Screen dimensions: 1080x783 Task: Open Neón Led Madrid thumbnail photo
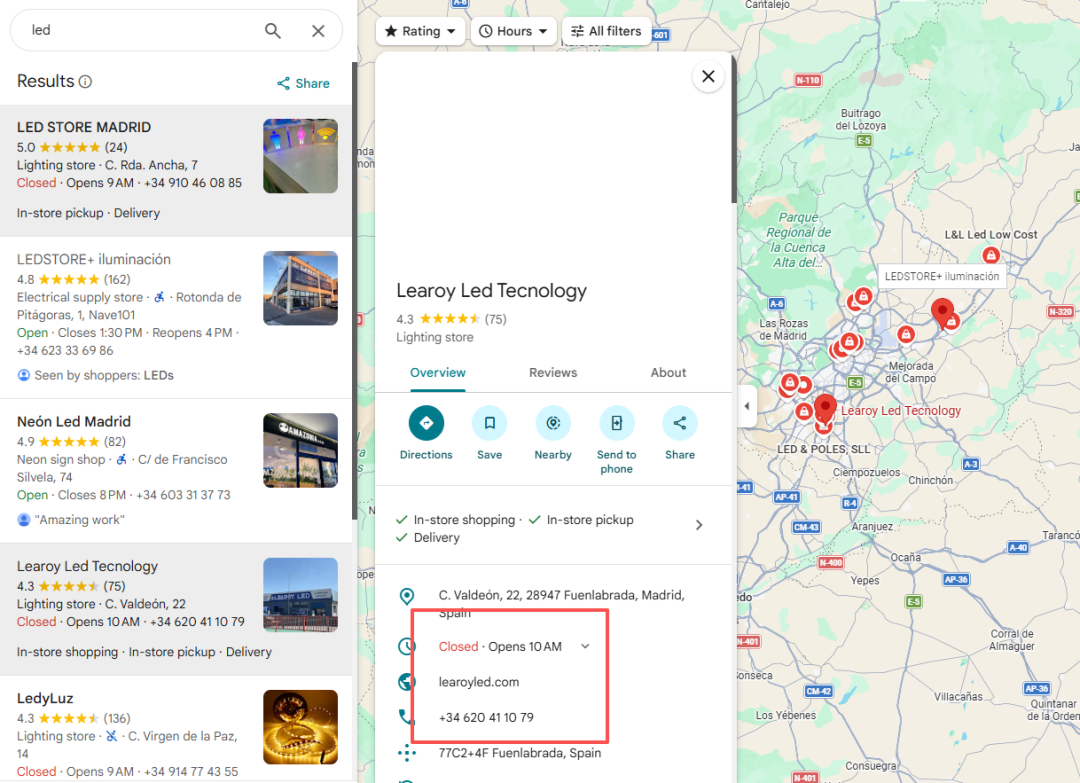point(300,450)
